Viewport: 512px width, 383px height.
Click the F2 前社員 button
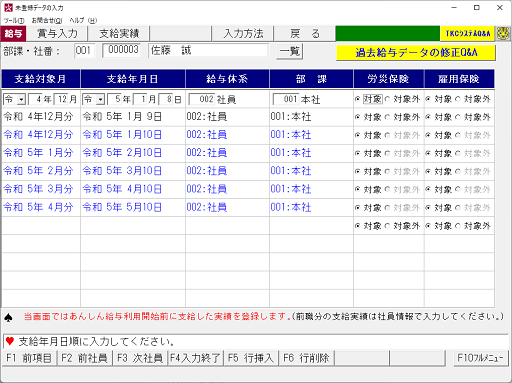click(x=84, y=358)
